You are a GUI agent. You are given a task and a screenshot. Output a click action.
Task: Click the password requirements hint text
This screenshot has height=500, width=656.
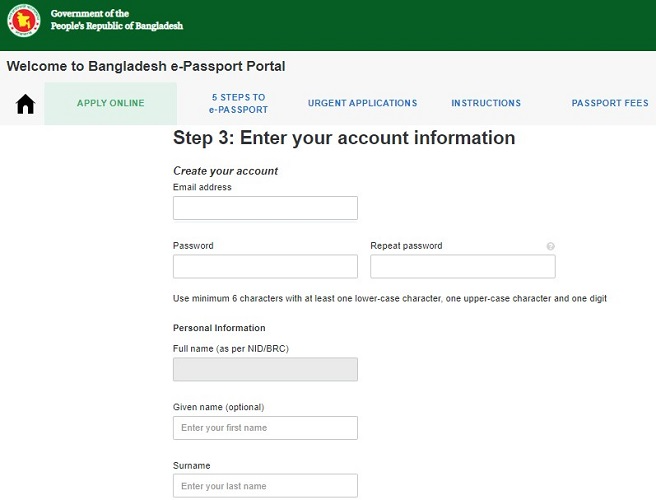coord(390,298)
